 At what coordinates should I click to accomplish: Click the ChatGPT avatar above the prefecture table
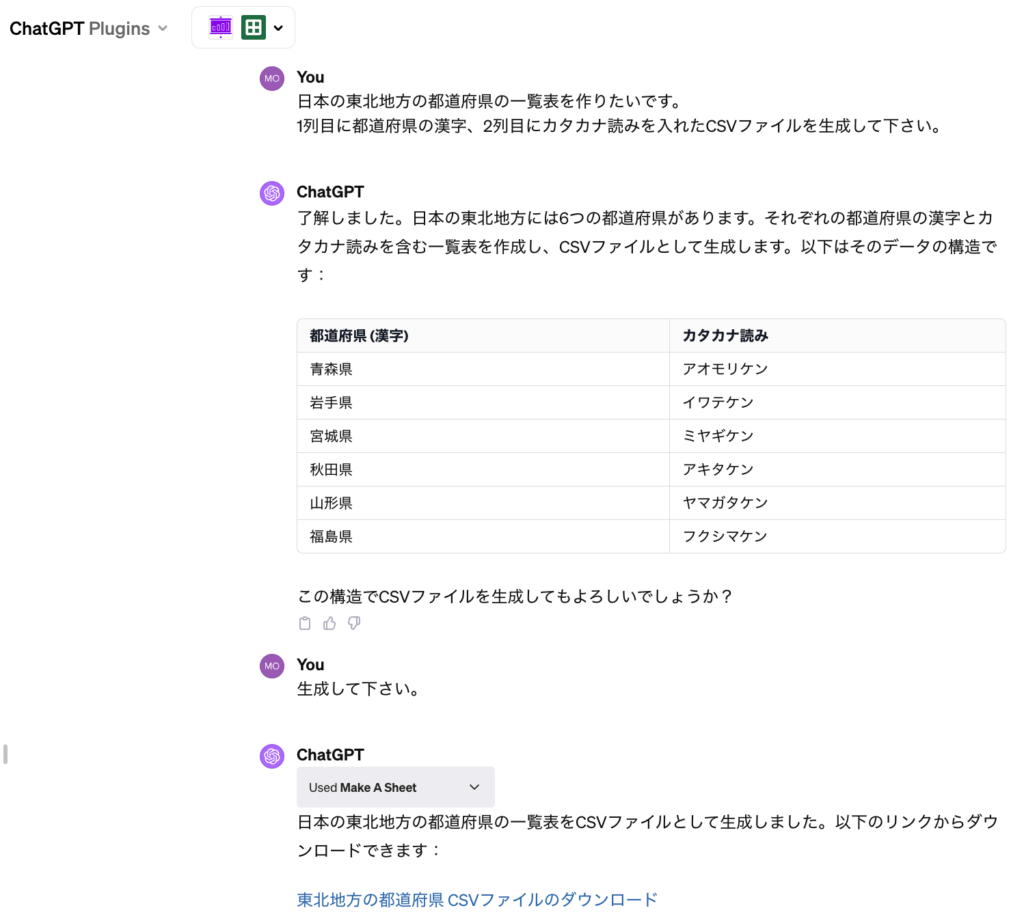[272, 193]
